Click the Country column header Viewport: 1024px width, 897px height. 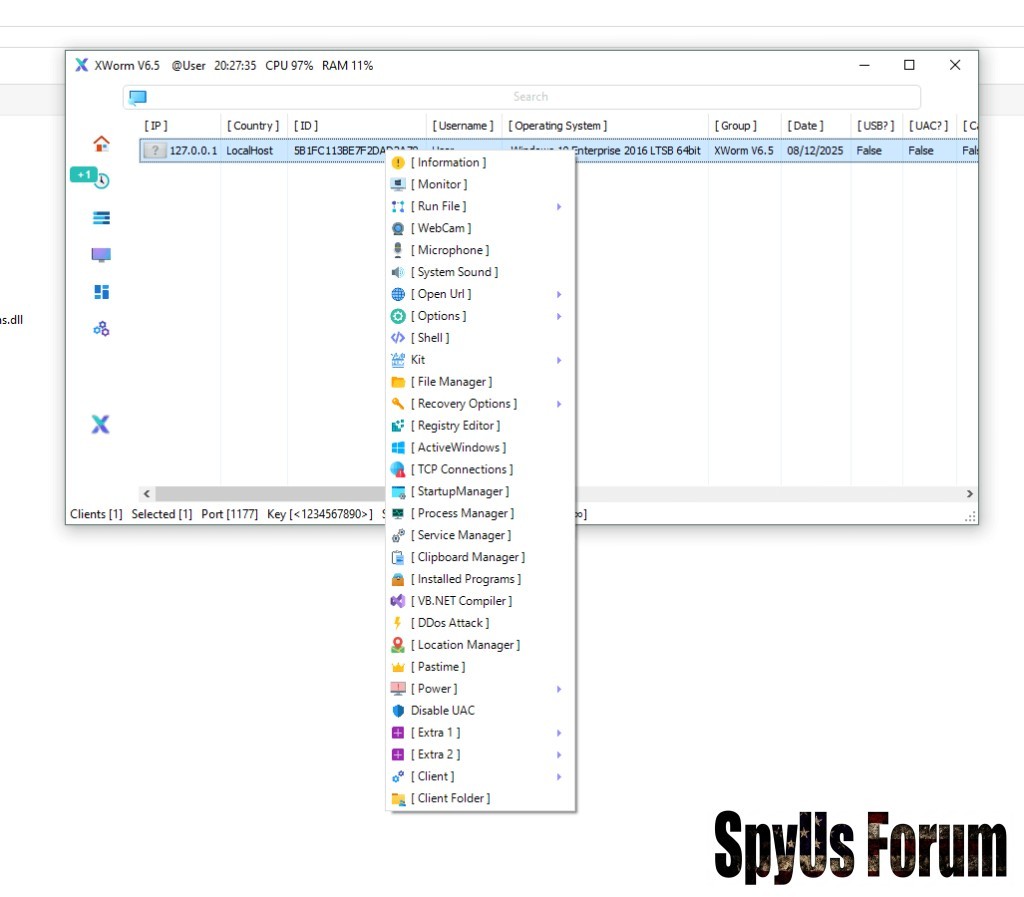[x=253, y=126]
